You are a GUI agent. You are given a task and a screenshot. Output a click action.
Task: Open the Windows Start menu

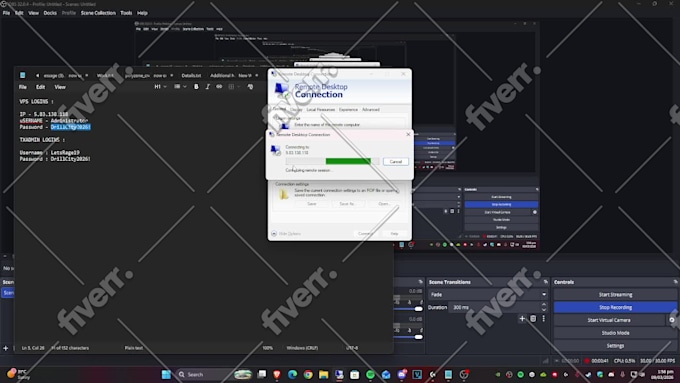pyautogui.click(x=166, y=374)
